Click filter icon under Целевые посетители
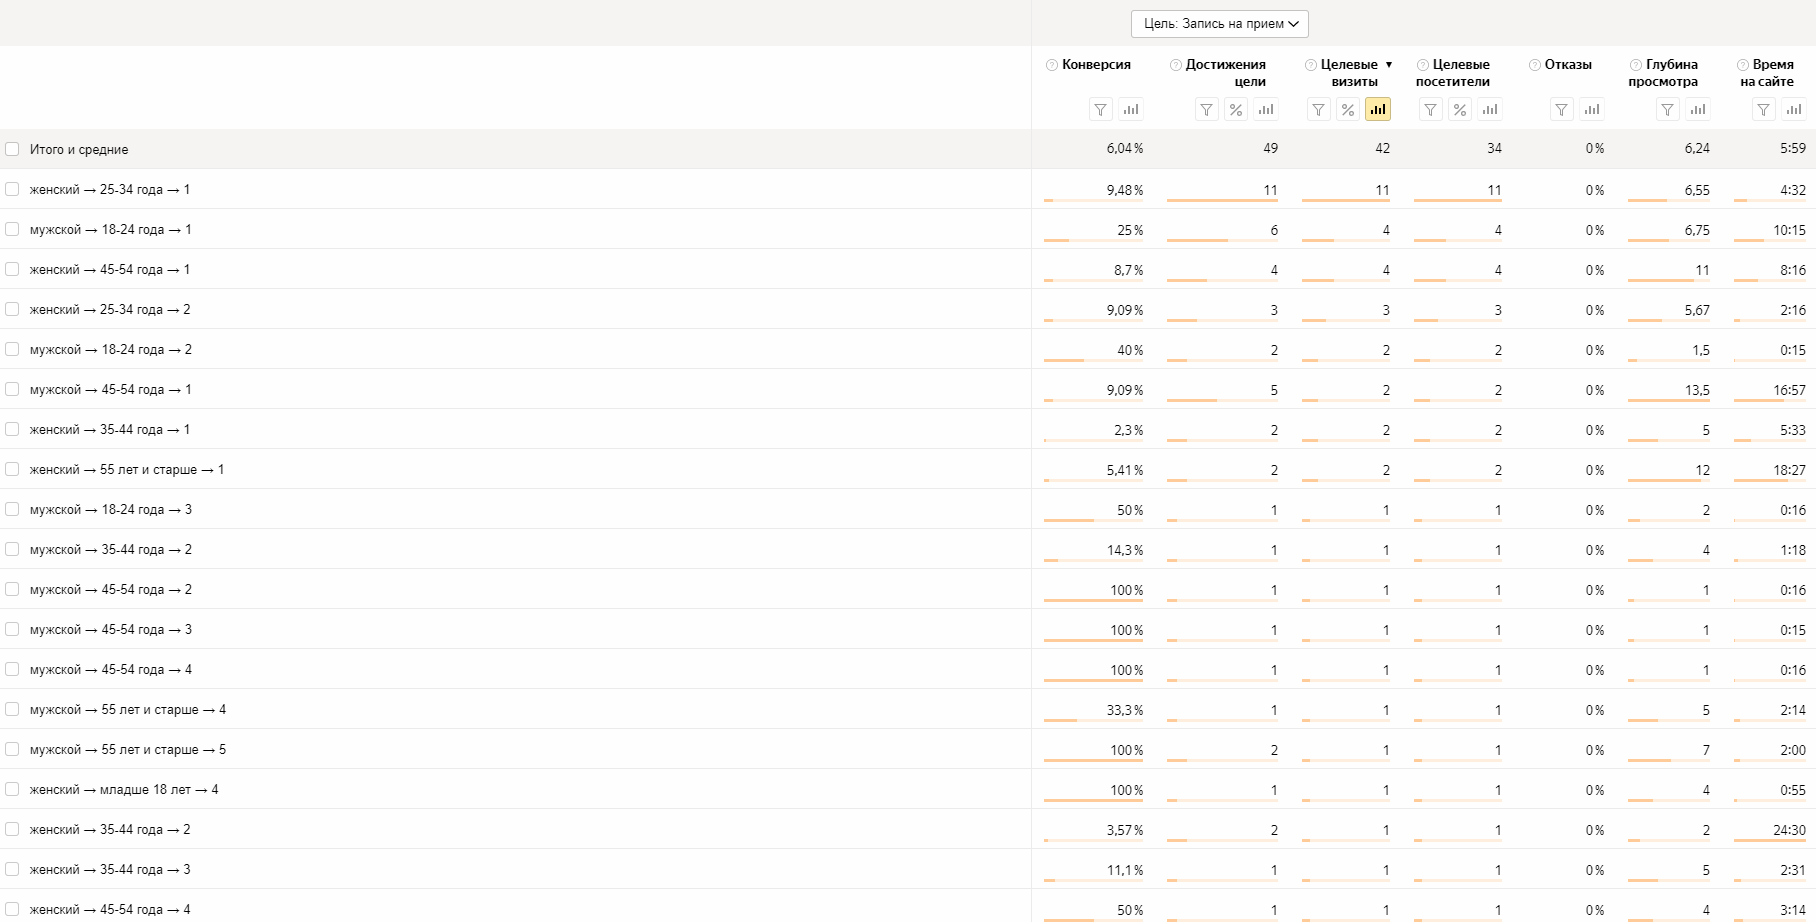 click(x=1431, y=110)
